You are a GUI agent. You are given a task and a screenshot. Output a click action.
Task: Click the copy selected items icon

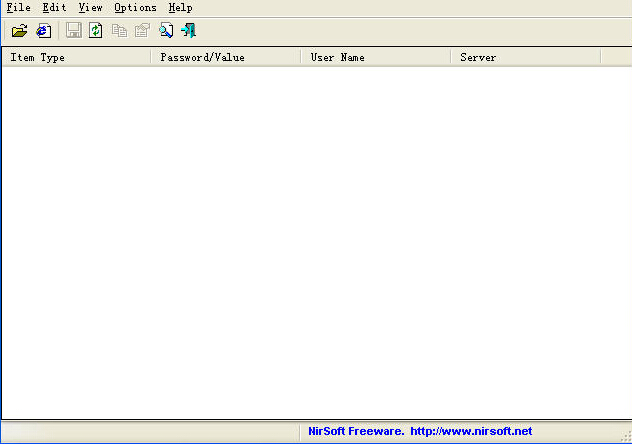tap(120, 31)
